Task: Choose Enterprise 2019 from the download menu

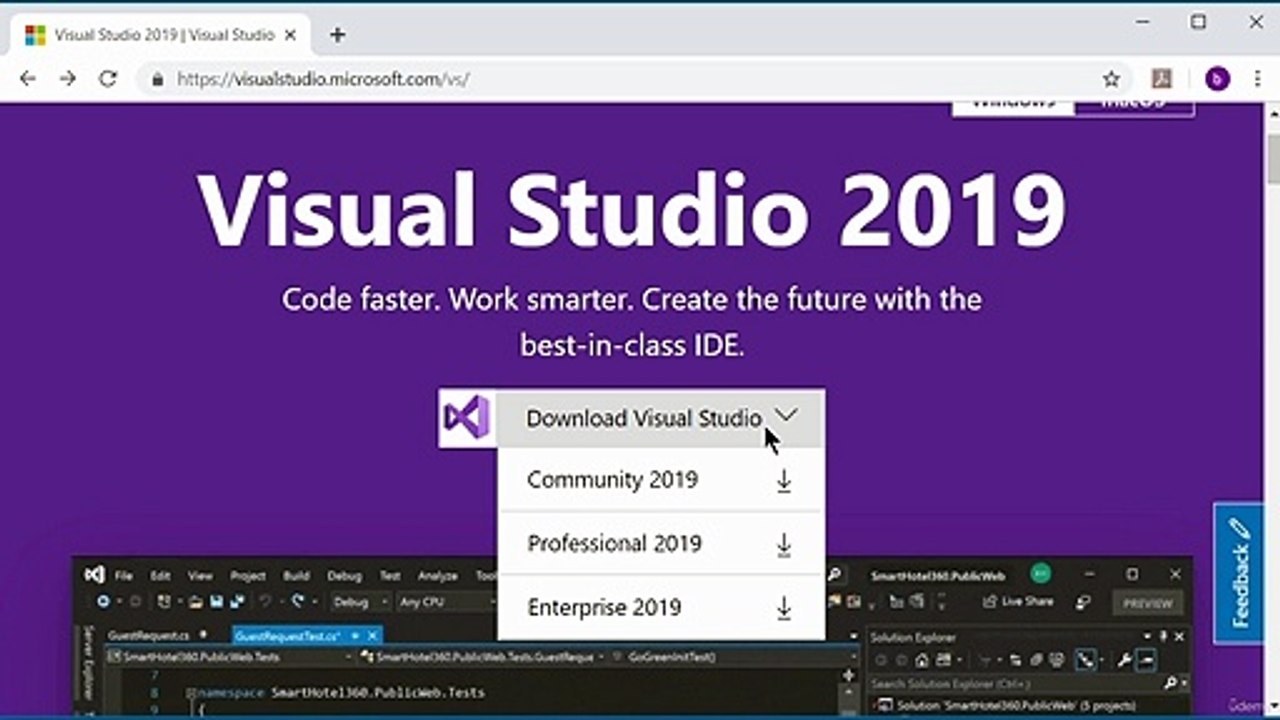Action: [x=661, y=607]
